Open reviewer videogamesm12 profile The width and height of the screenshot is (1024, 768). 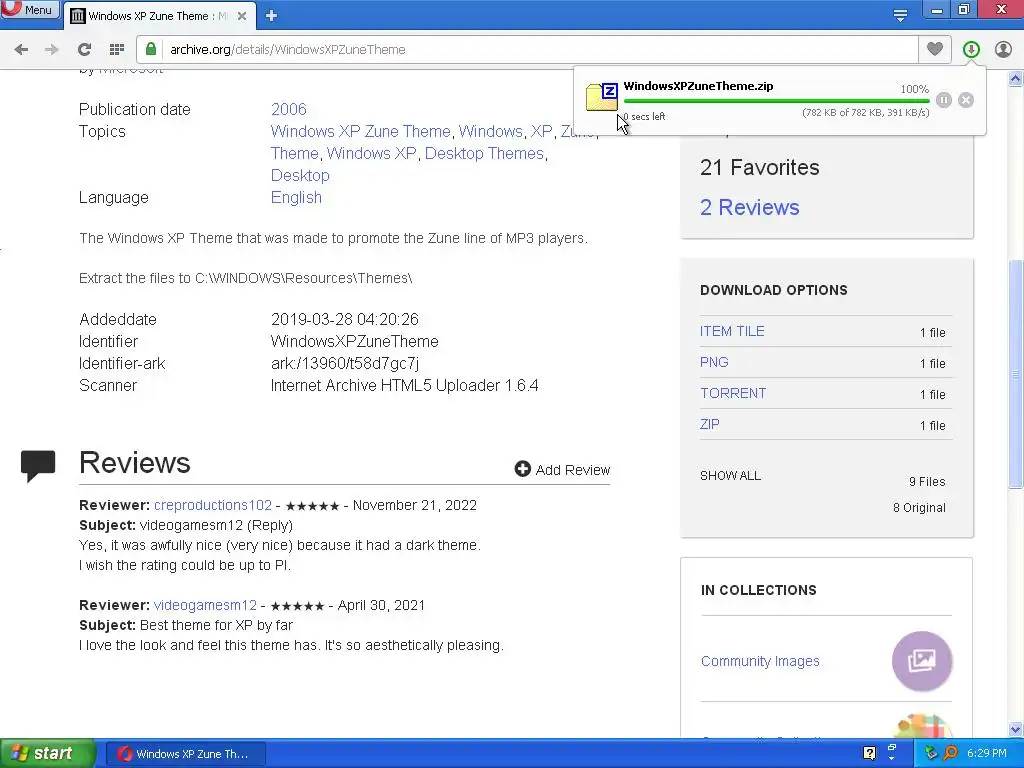[205, 605]
